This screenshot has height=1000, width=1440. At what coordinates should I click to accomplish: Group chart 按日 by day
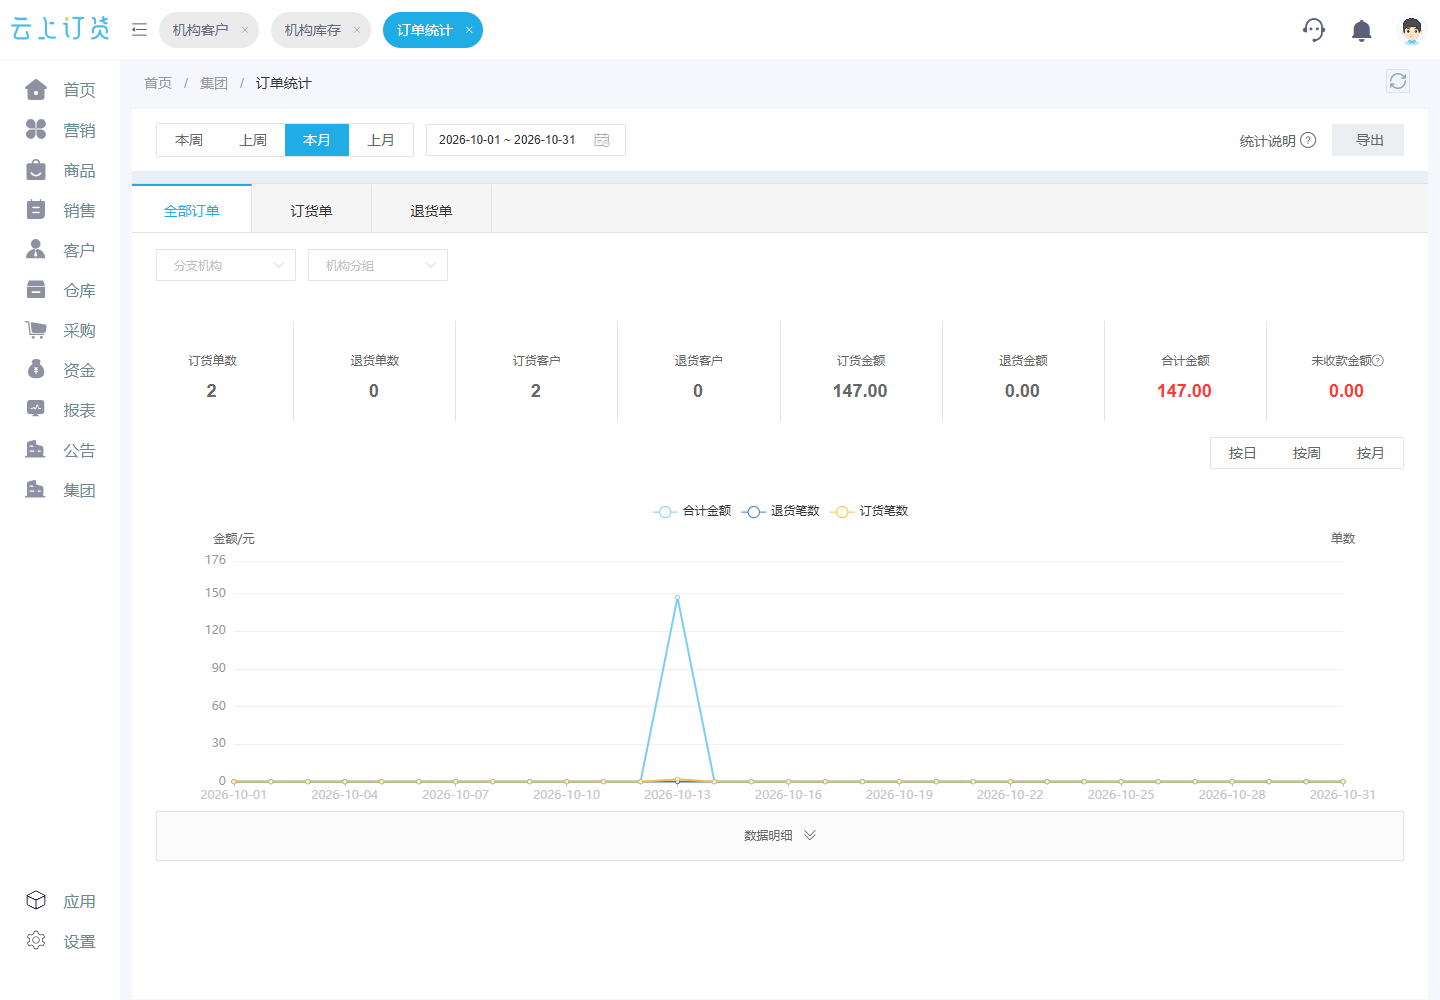click(x=1242, y=453)
